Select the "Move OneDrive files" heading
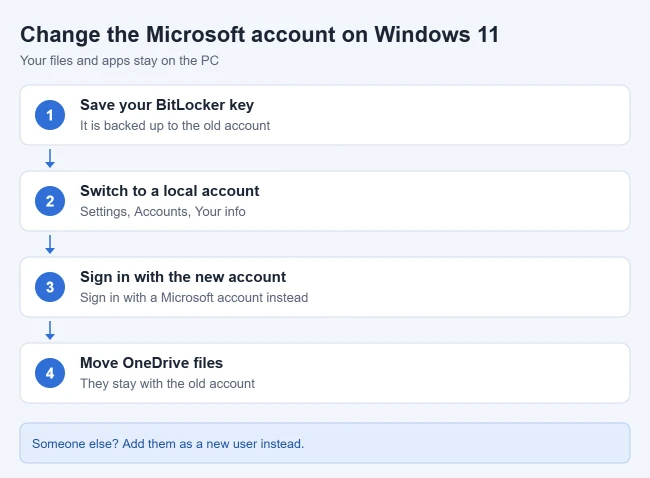Image resolution: width=650 pixels, height=478 pixels. point(151,363)
